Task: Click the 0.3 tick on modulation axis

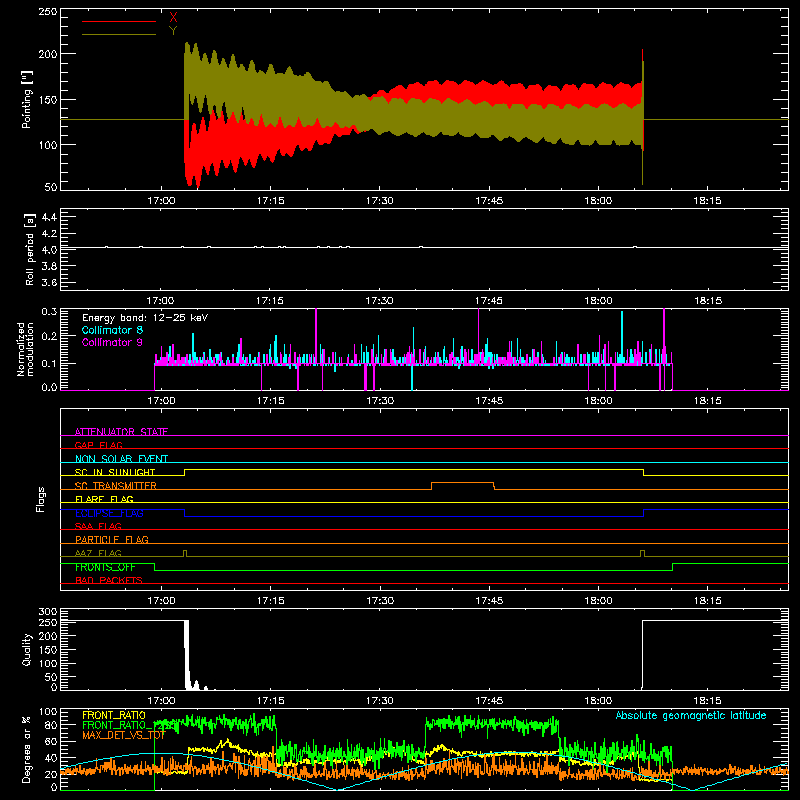Action: click(x=49, y=311)
